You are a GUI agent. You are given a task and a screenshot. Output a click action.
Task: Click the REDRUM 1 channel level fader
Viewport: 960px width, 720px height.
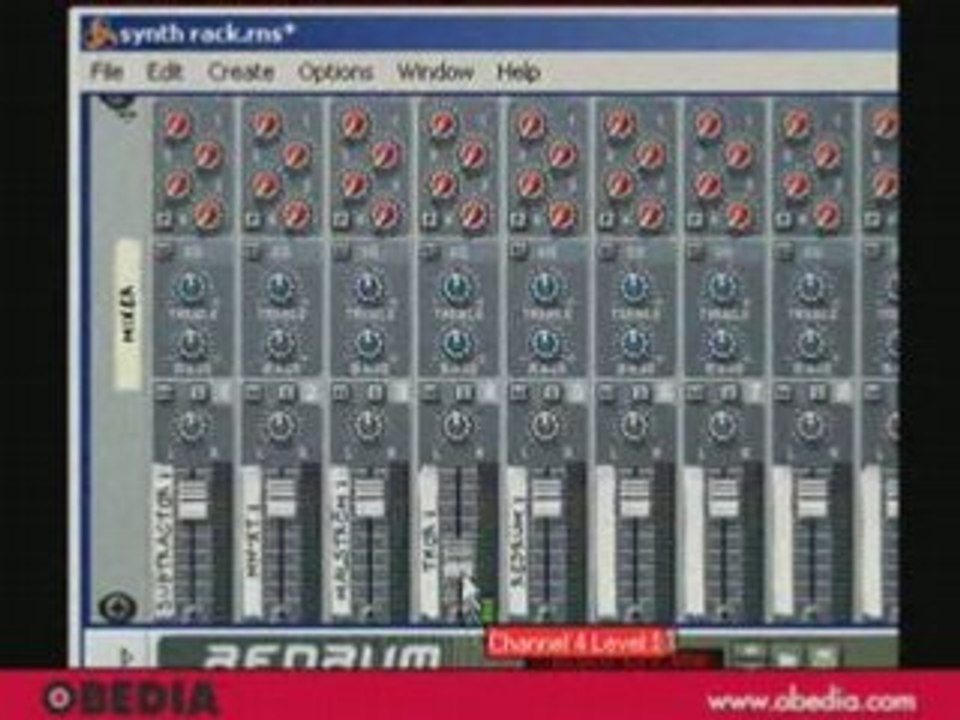pos(545,498)
